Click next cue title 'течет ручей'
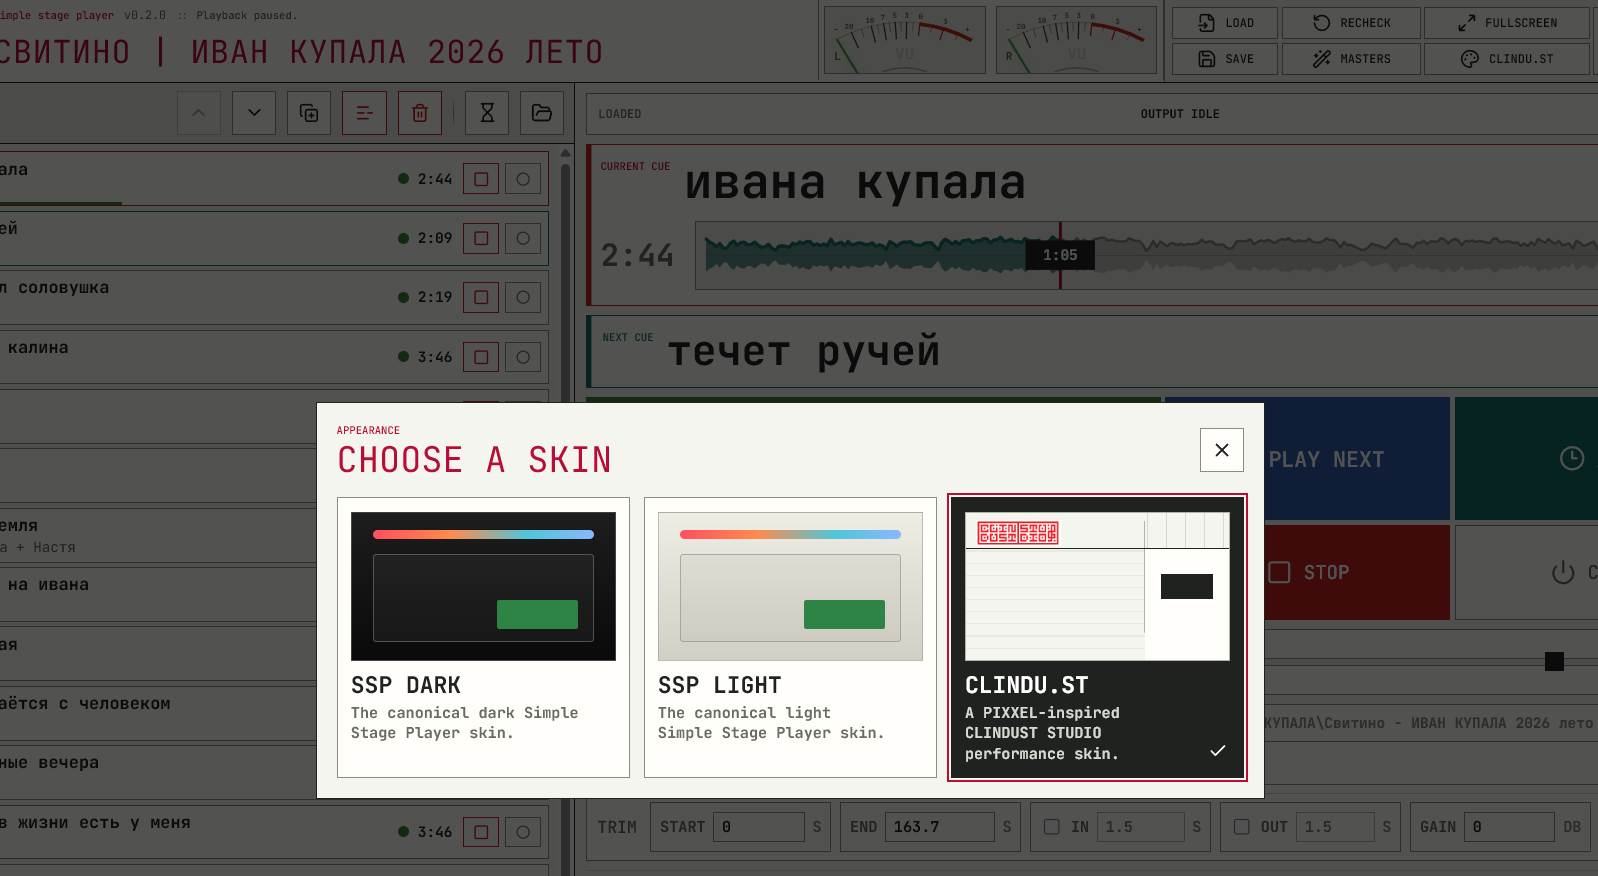Viewport: 1598px width, 876px height. pos(804,351)
